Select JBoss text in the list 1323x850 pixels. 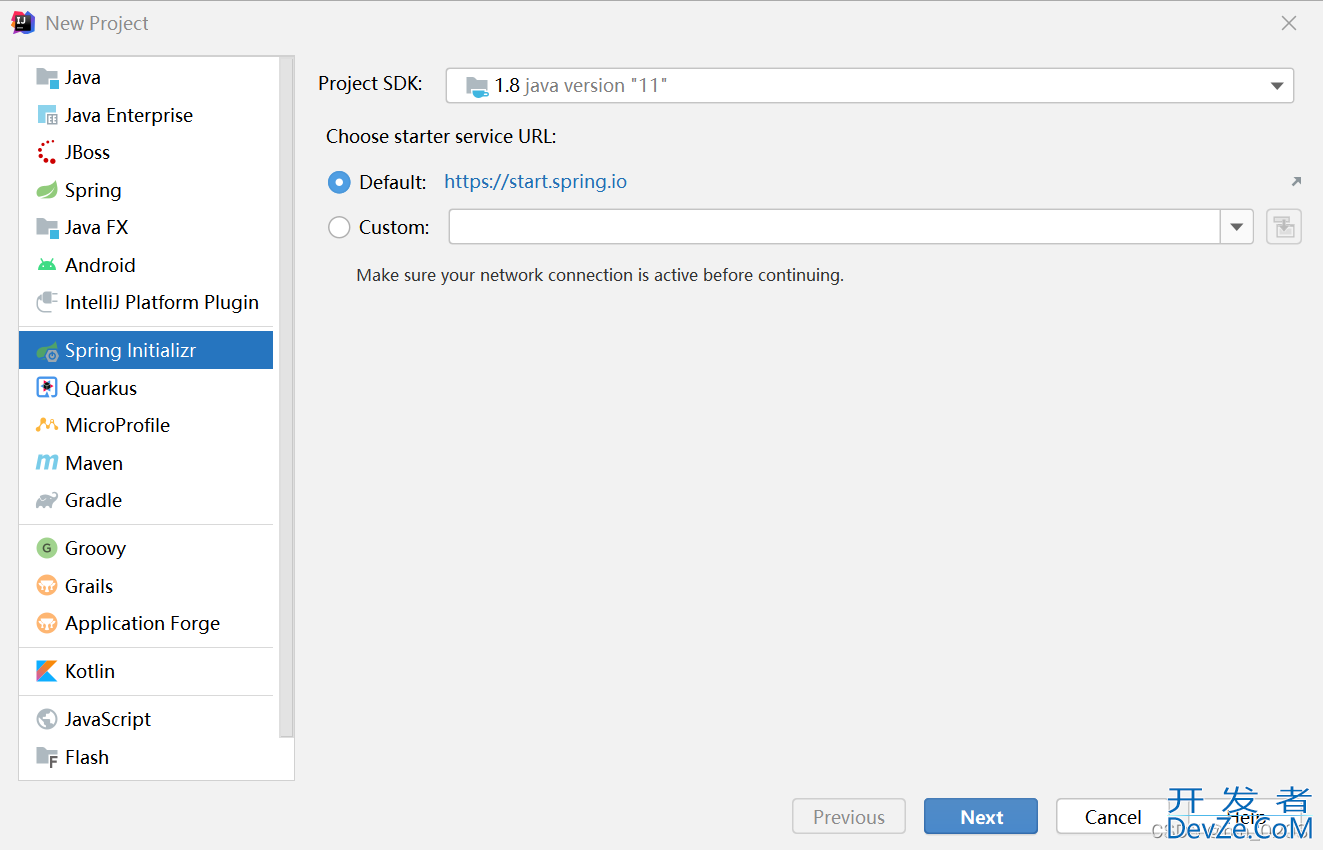click(88, 152)
